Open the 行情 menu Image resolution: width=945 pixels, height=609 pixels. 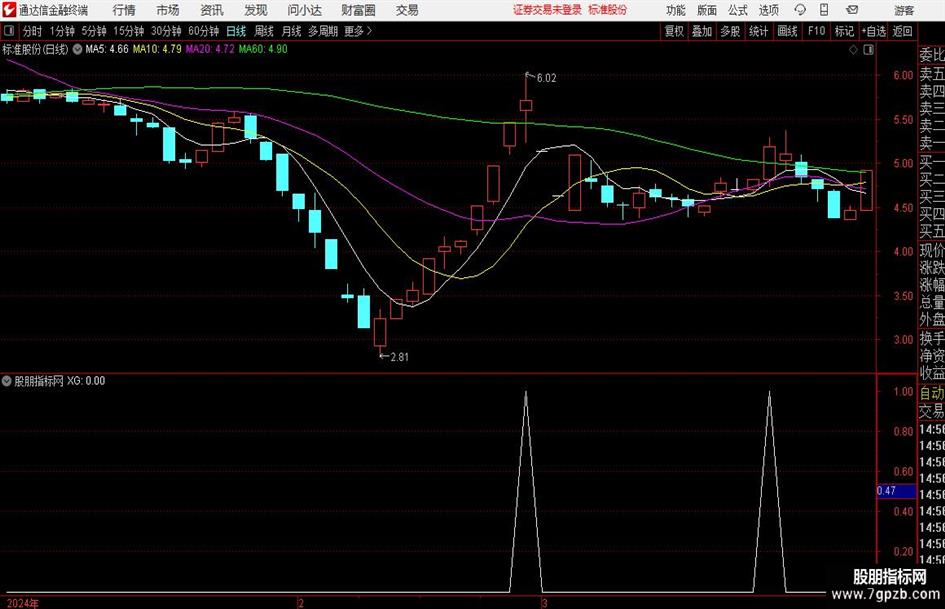pos(124,10)
